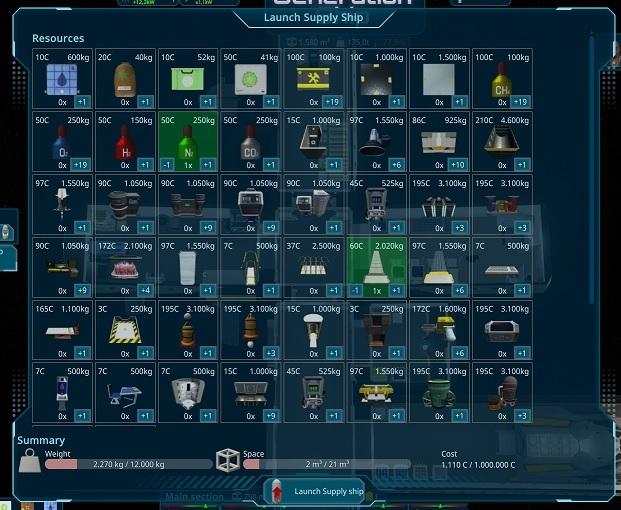
Task: Add ten 86C 925kg items with +10
Action: (x=457, y=165)
